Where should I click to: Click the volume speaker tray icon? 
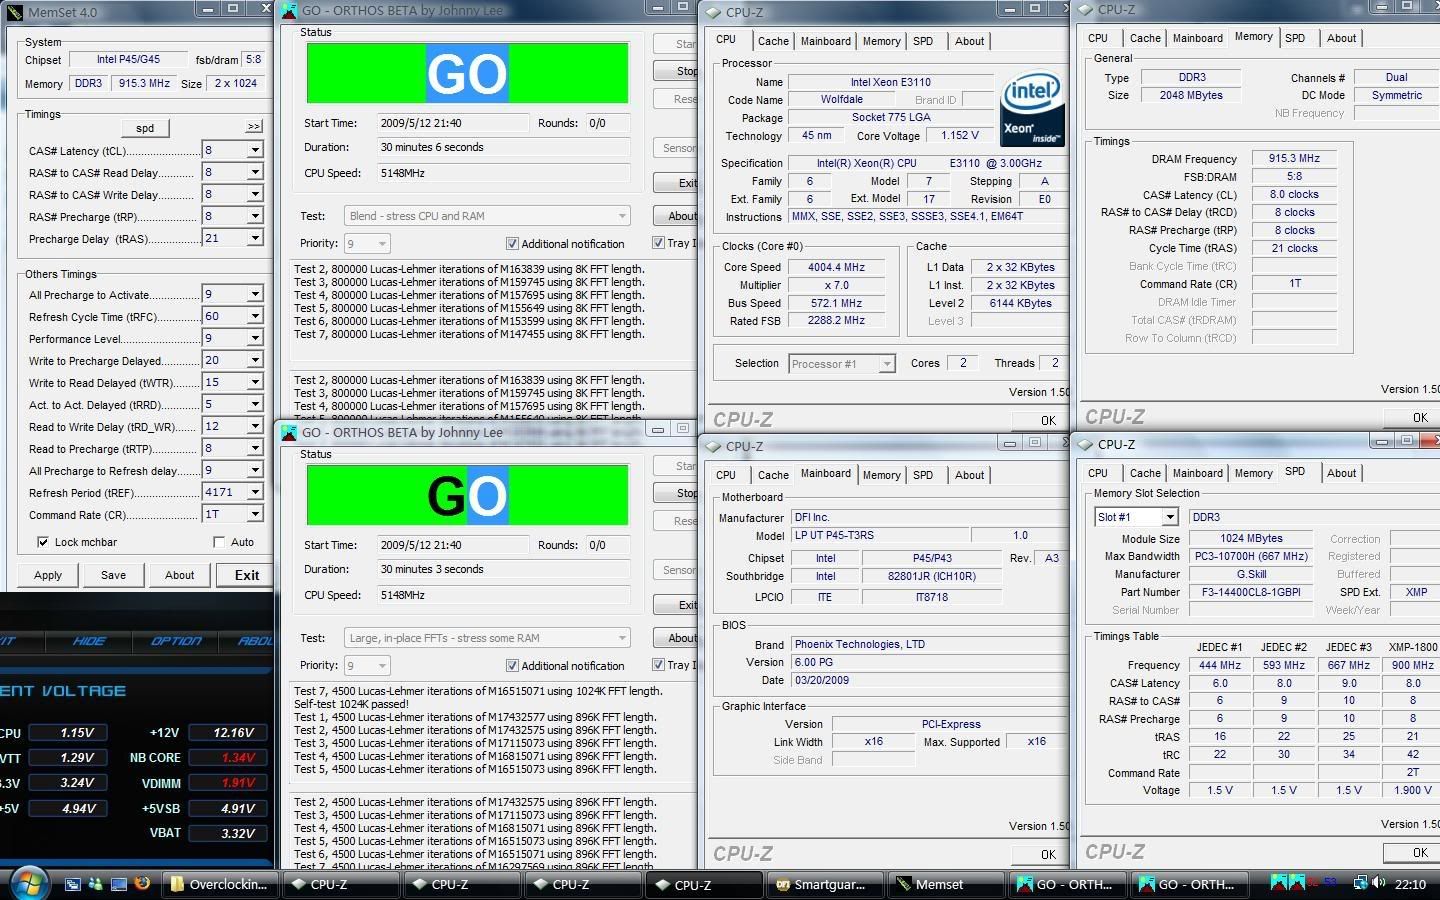point(1380,883)
